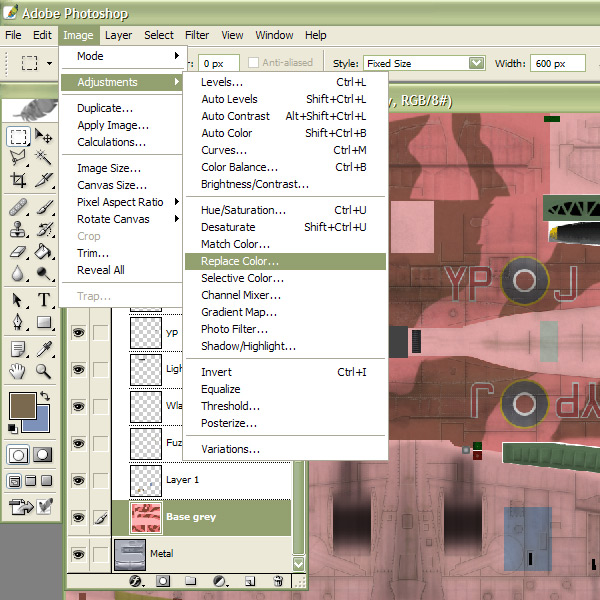Viewport: 600px width, 600px height.
Task: Select the Clone Stamp tool
Action: (18, 230)
